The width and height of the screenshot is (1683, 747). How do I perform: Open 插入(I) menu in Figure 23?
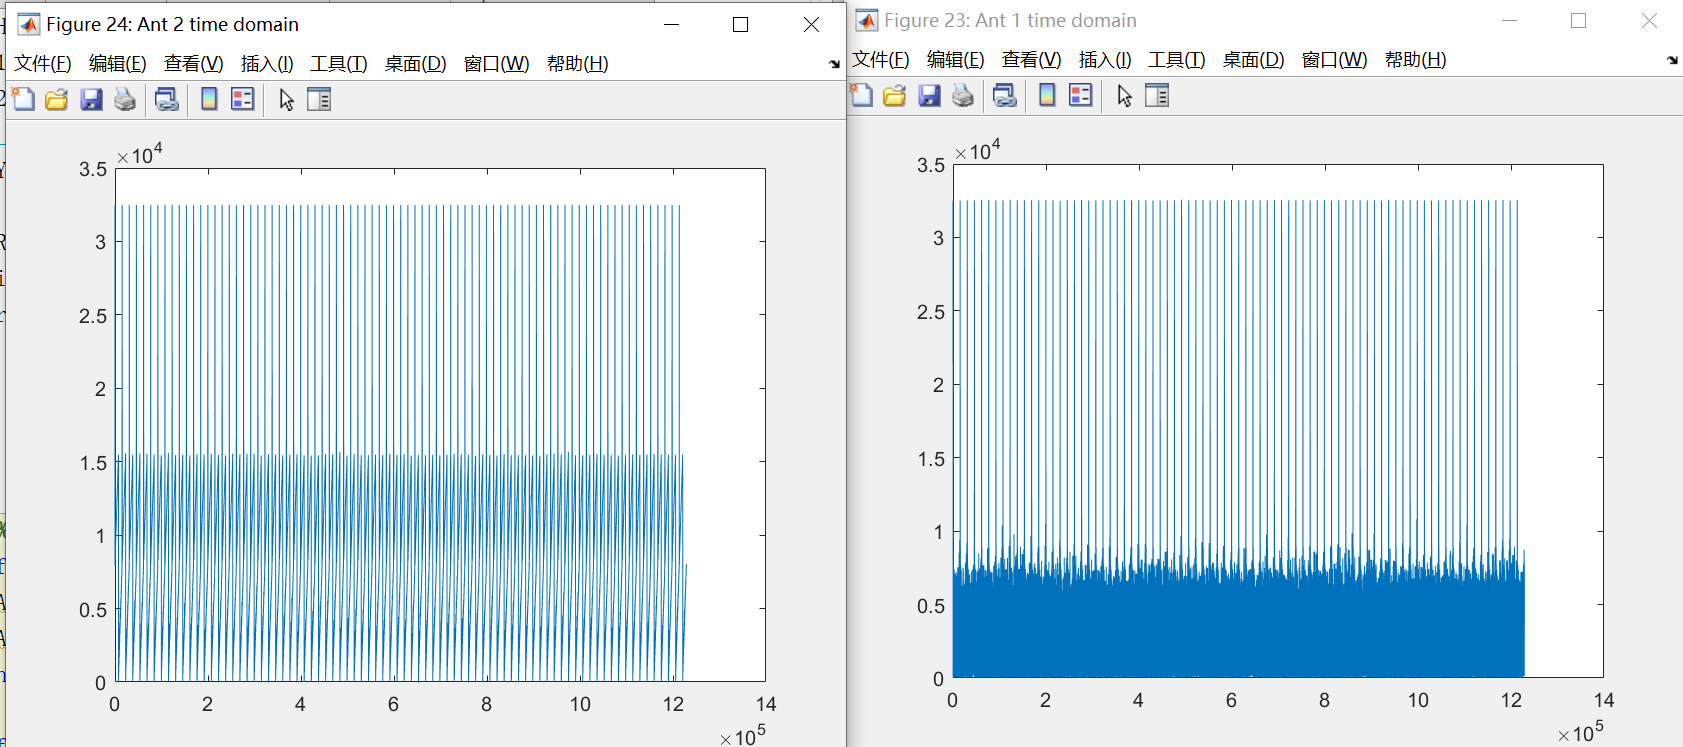click(1105, 60)
